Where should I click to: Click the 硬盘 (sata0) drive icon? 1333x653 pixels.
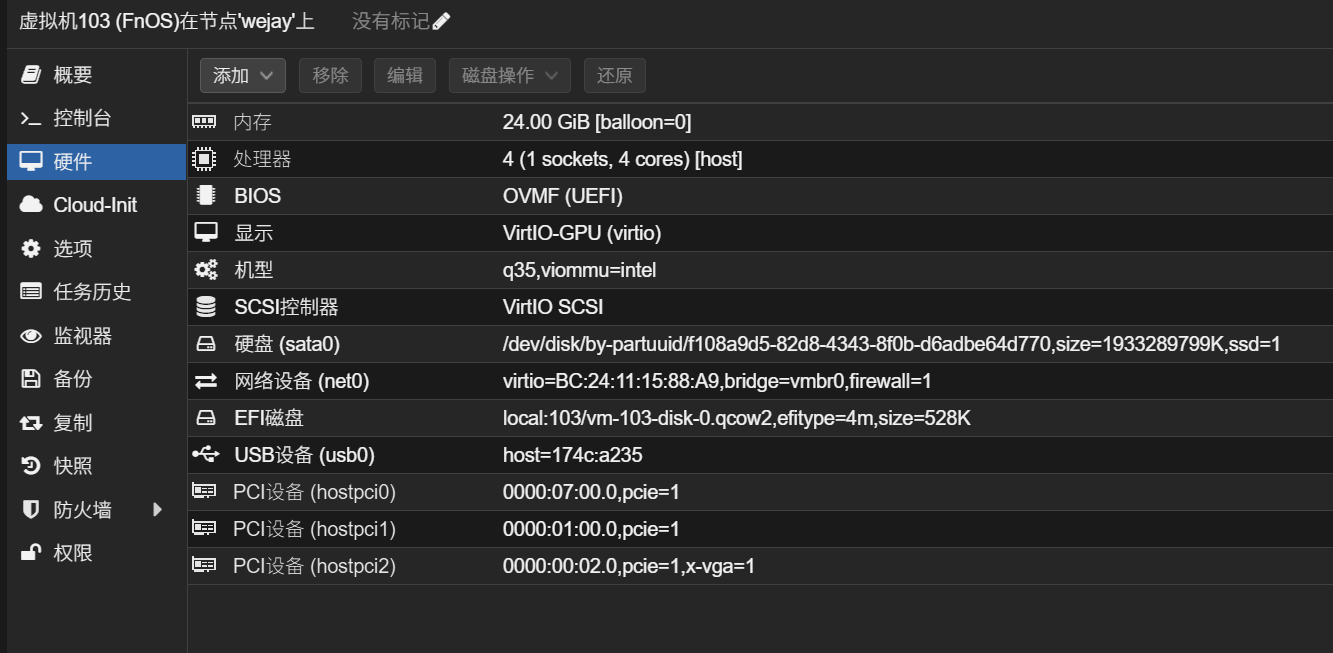click(x=205, y=344)
